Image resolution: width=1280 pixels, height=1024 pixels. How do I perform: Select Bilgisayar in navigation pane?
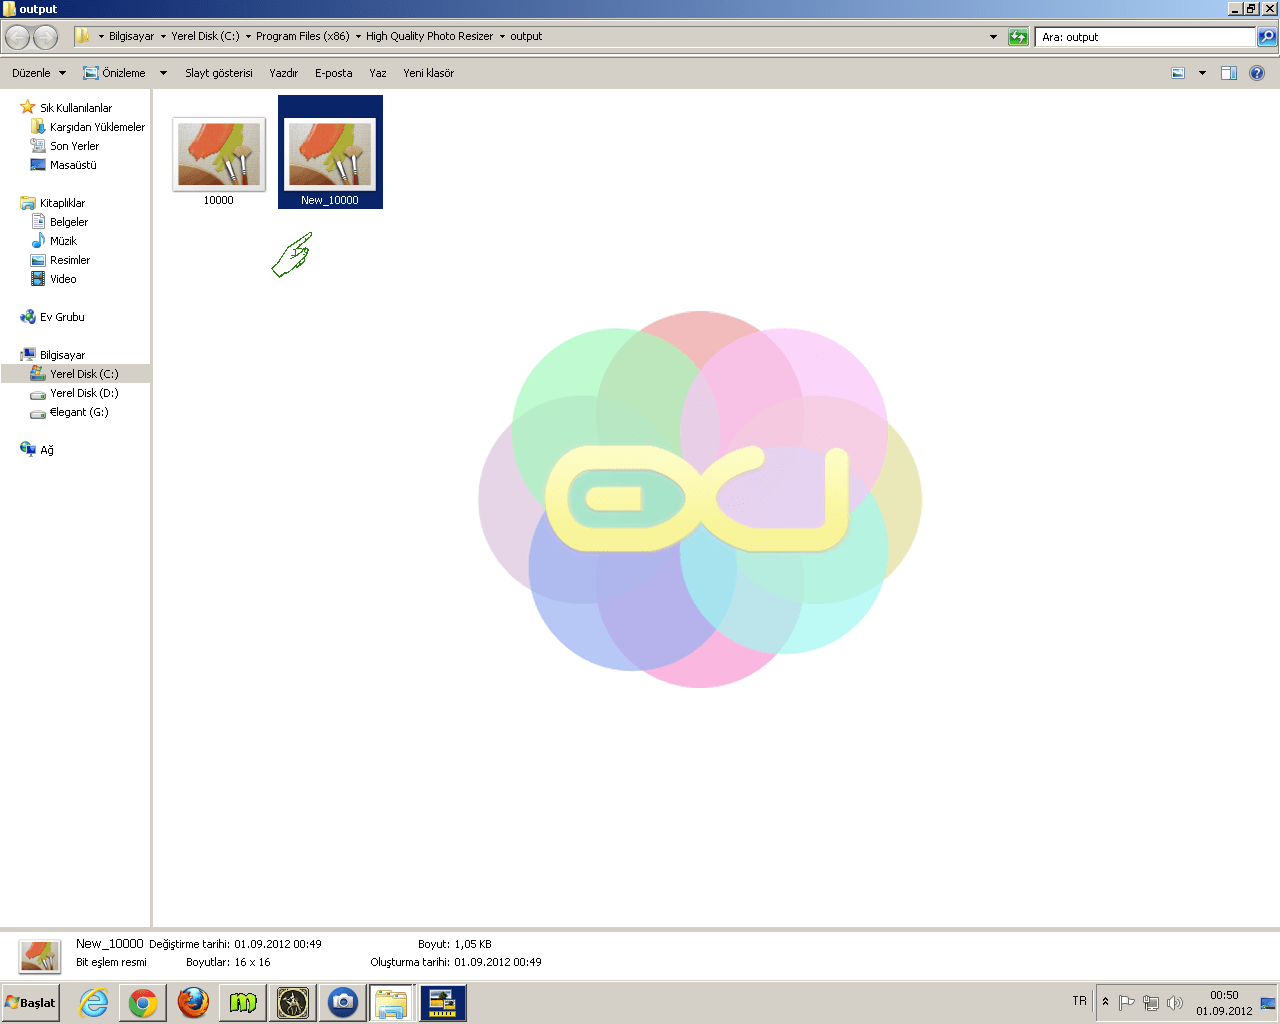coord(62,355)
